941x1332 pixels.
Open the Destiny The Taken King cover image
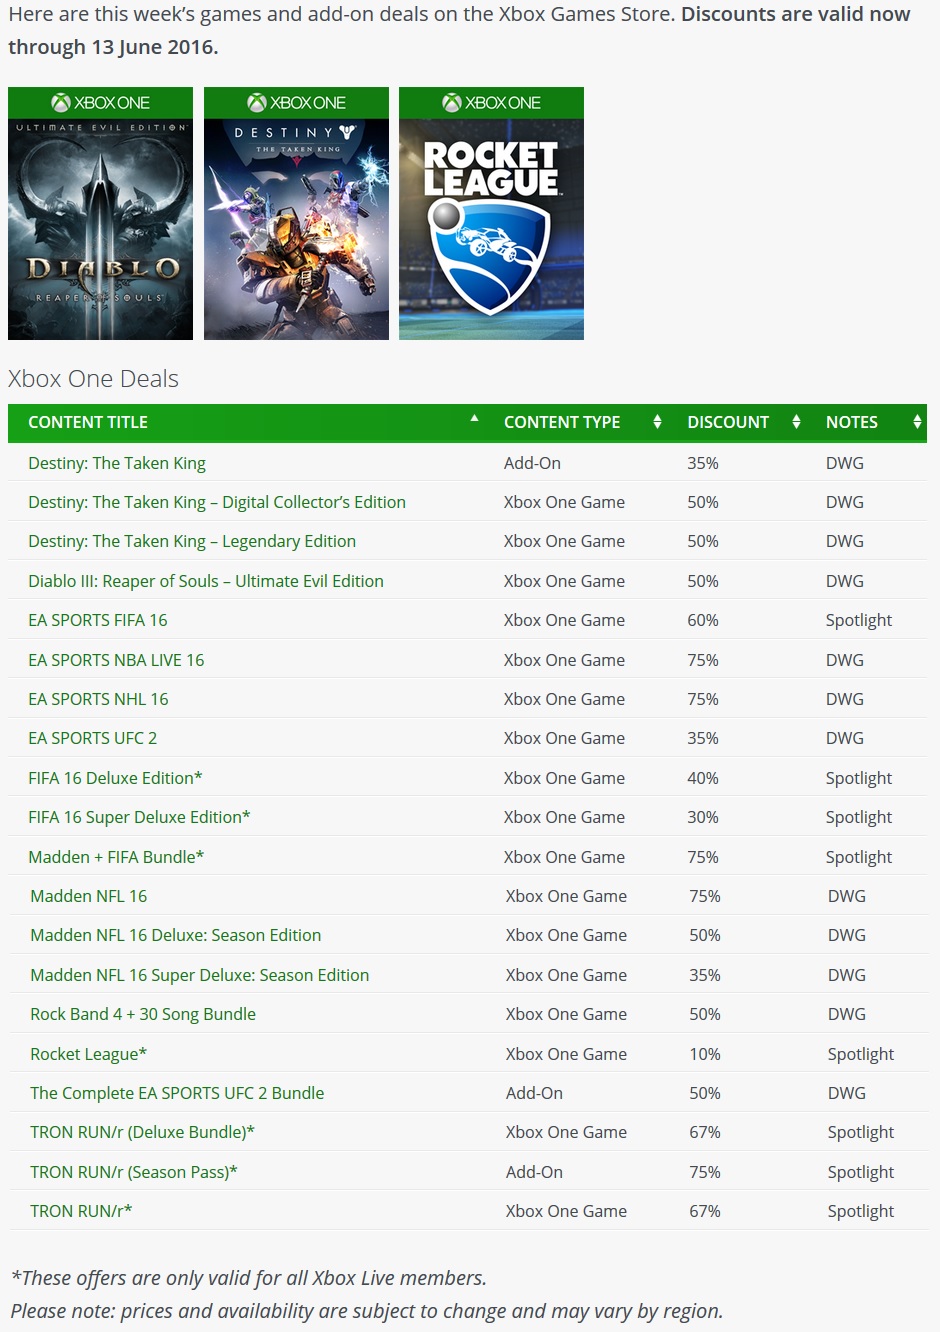coord(296,213)
